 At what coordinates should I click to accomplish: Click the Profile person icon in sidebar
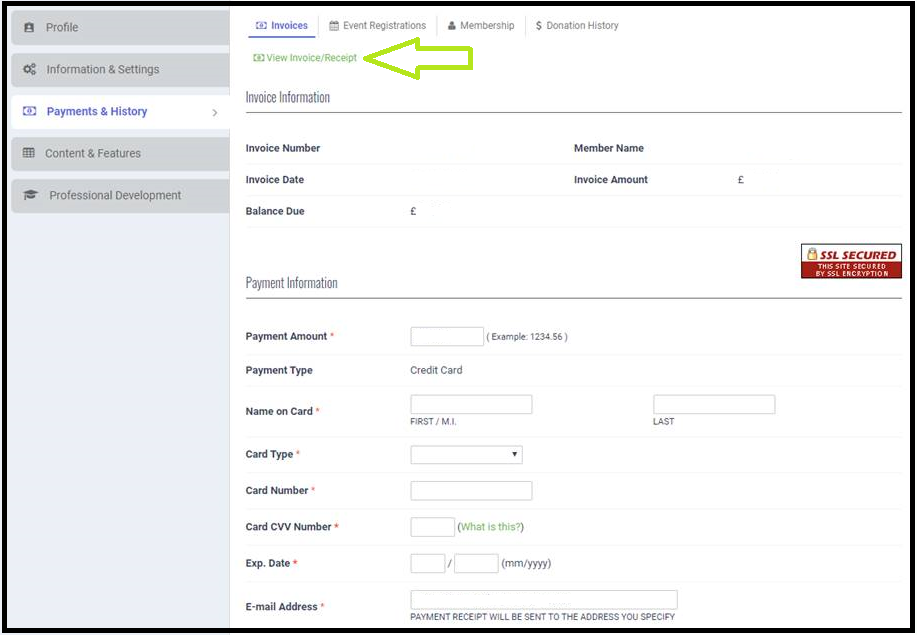29,27
